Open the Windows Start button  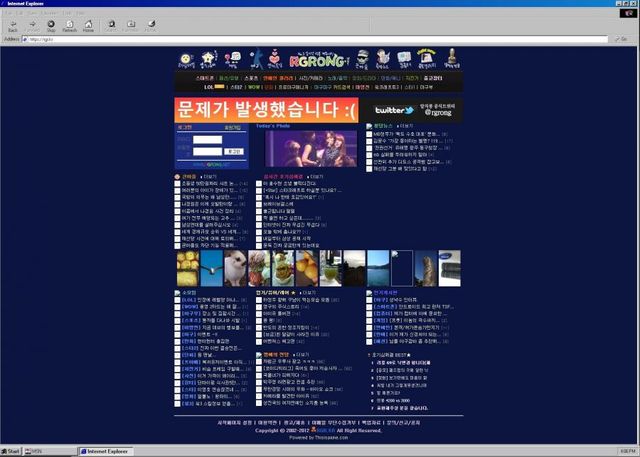(12, 451)
